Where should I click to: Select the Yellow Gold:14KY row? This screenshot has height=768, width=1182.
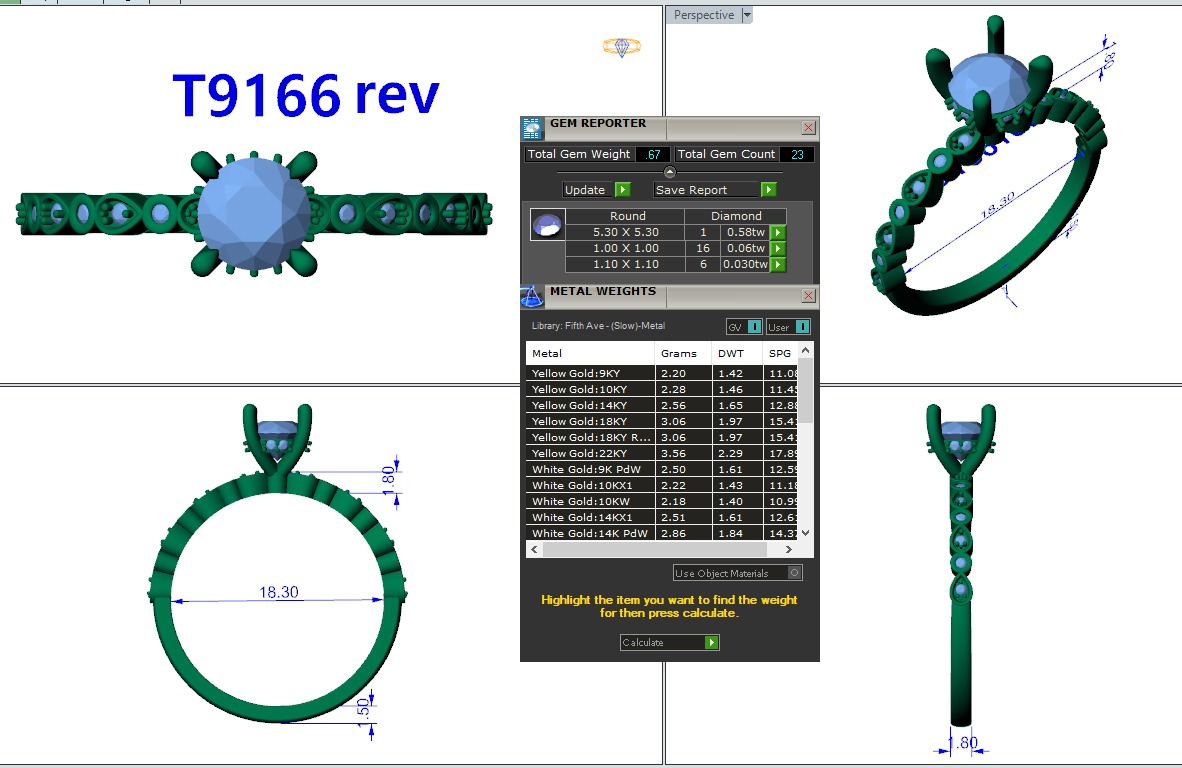click(590, 405)
